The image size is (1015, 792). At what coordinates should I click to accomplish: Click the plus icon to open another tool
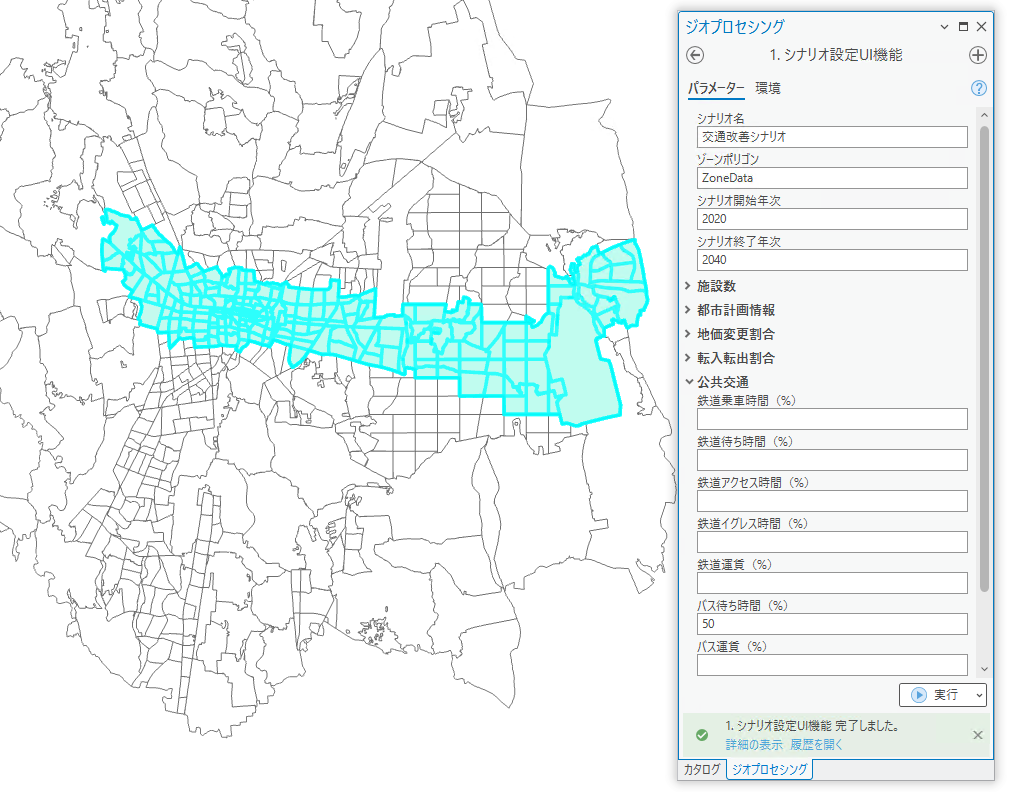click(x=977, y=56)
